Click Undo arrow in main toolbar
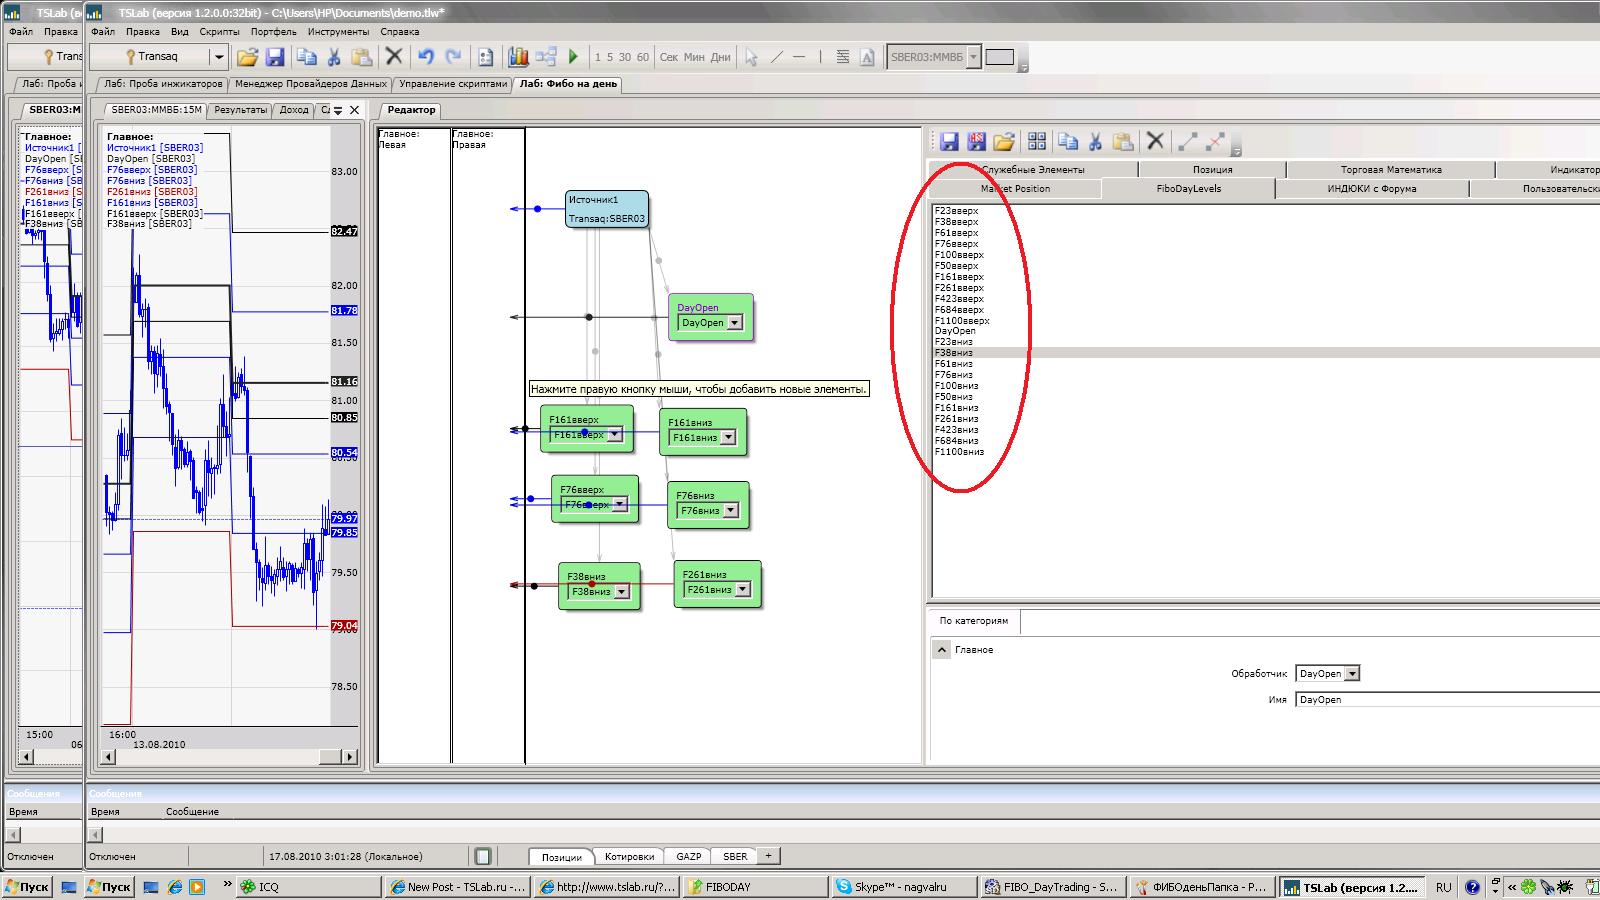Viewport: 1600px width, 900px height. tap(426, 57)
